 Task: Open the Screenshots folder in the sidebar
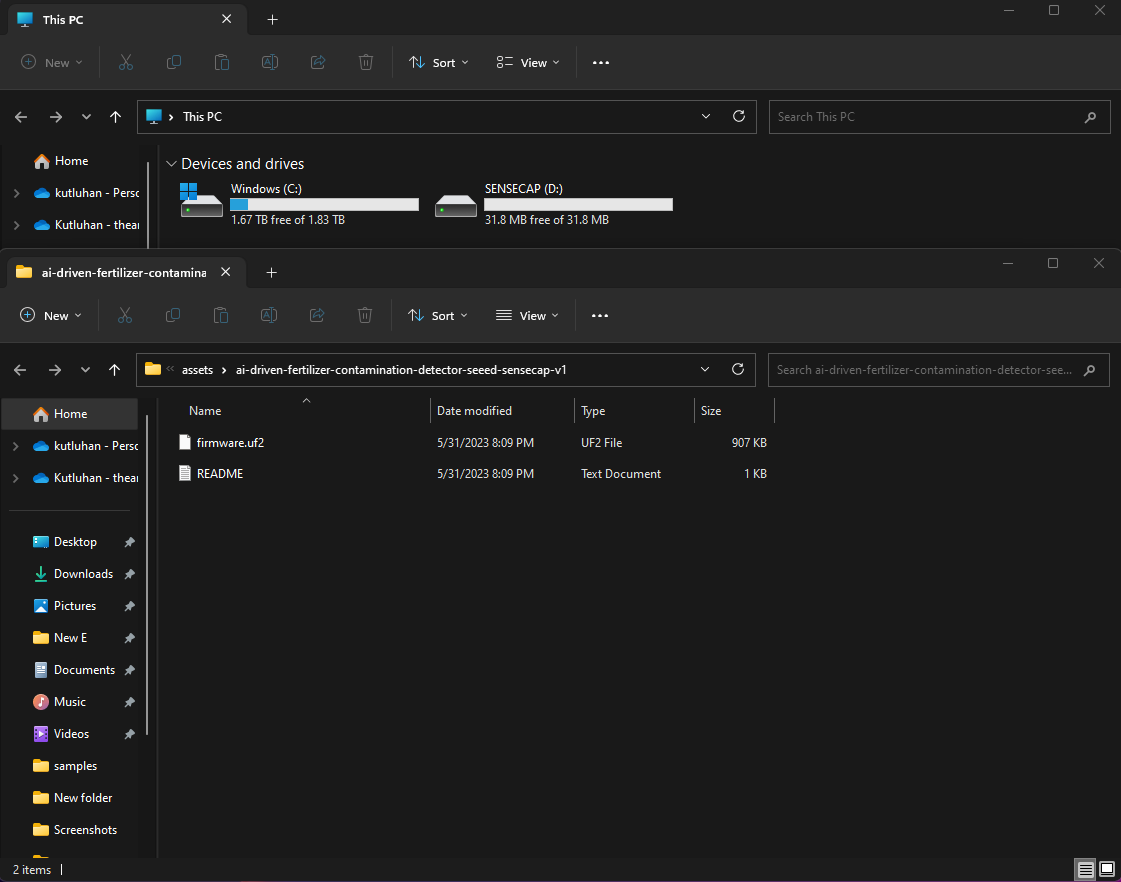coord(84,829)
